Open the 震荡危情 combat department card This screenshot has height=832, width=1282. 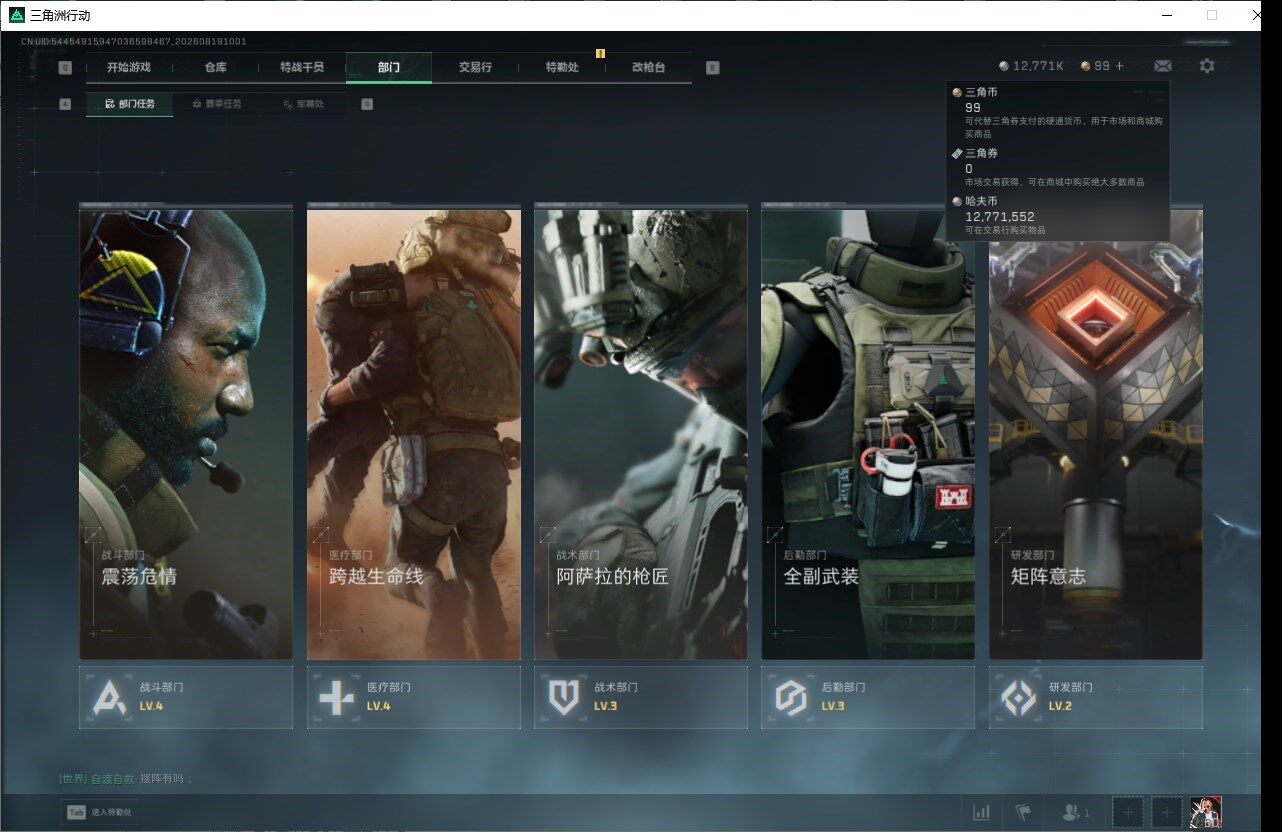pyautogui.click(x=186, y=434)
